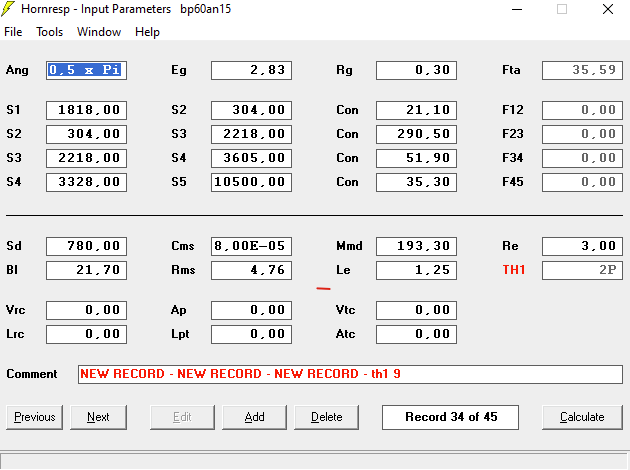The height and width of the screenshot is (470, 630).
Task: Click the disabled Edit button
Action: point(182,417)
